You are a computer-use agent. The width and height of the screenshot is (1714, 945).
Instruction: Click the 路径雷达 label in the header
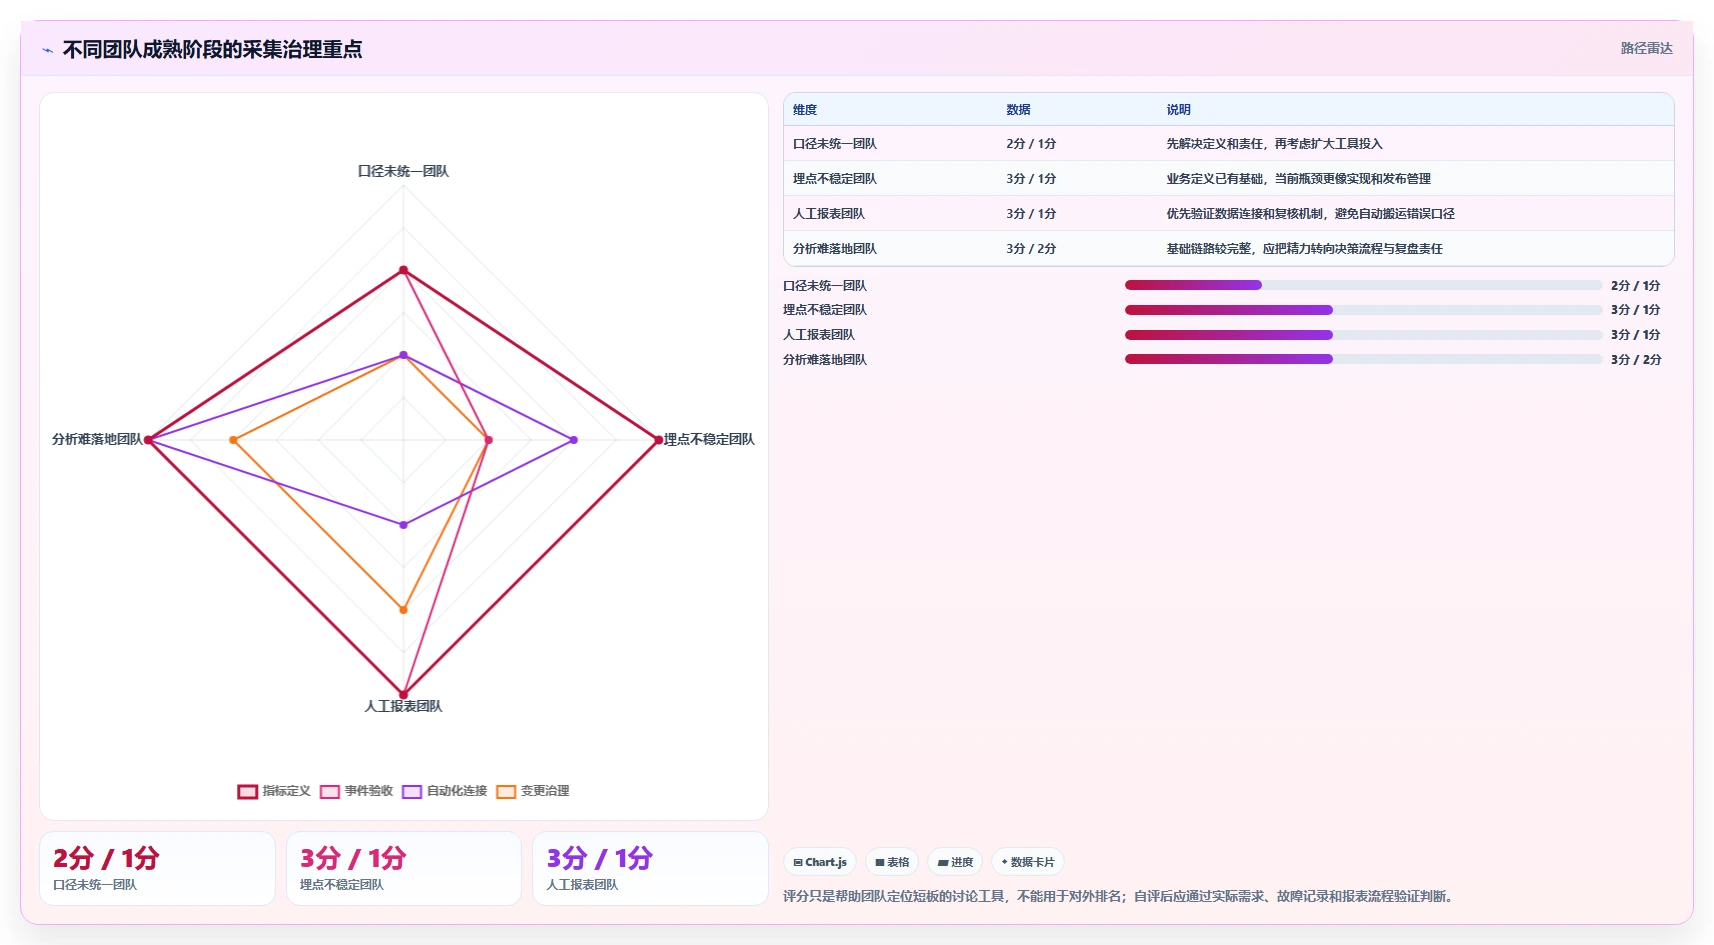pyautogui.click(x=1646, y=48)
